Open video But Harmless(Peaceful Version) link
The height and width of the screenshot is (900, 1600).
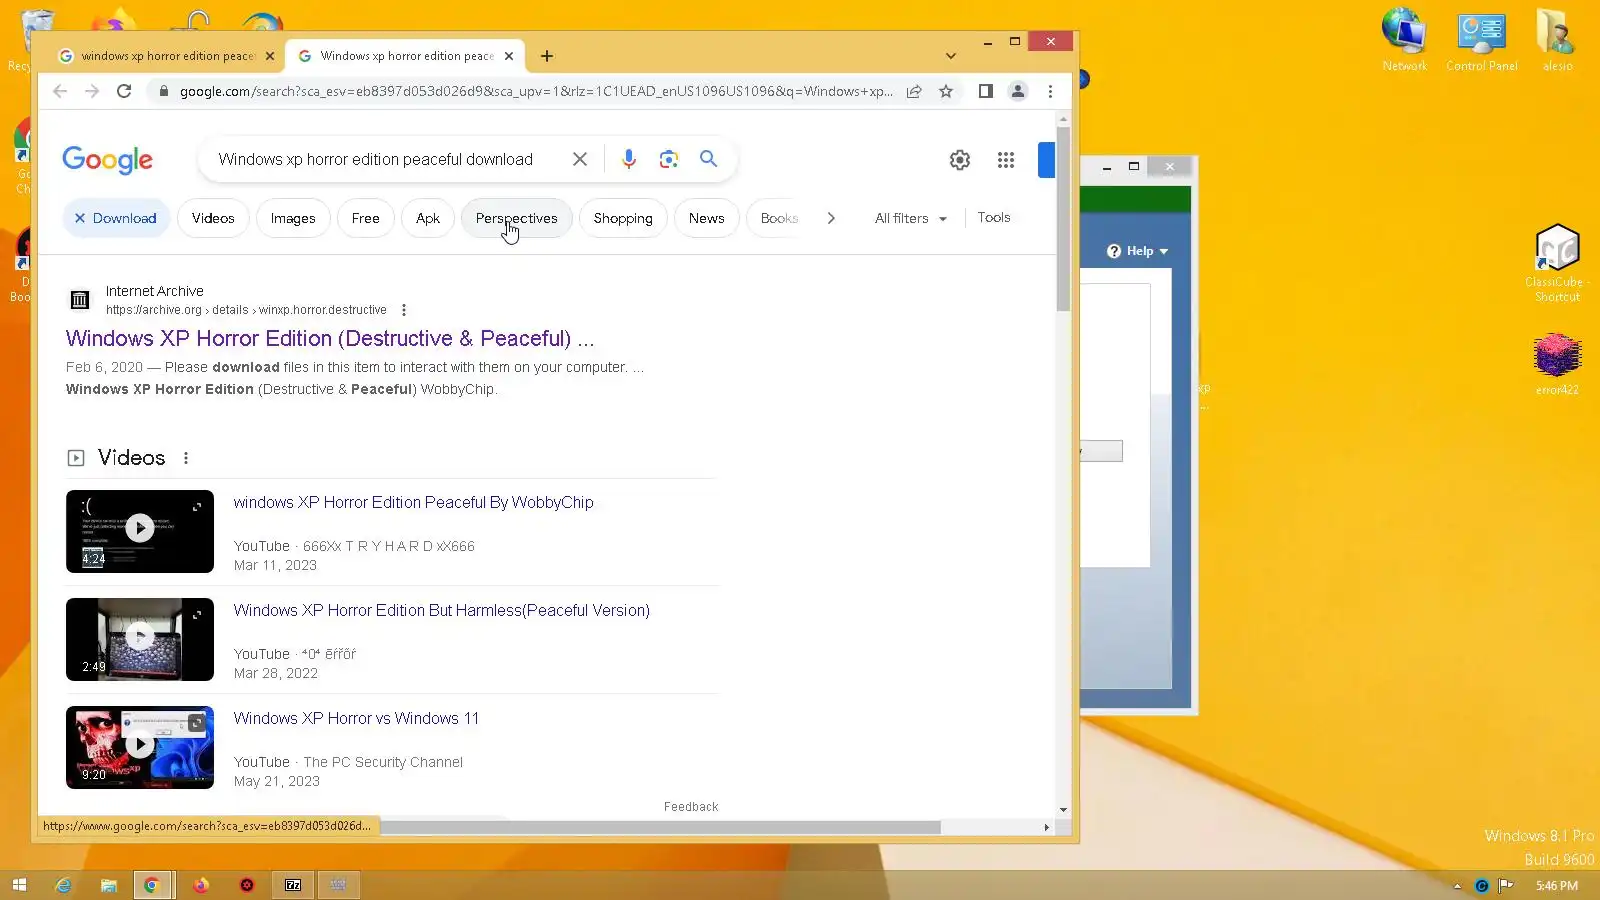442,610
